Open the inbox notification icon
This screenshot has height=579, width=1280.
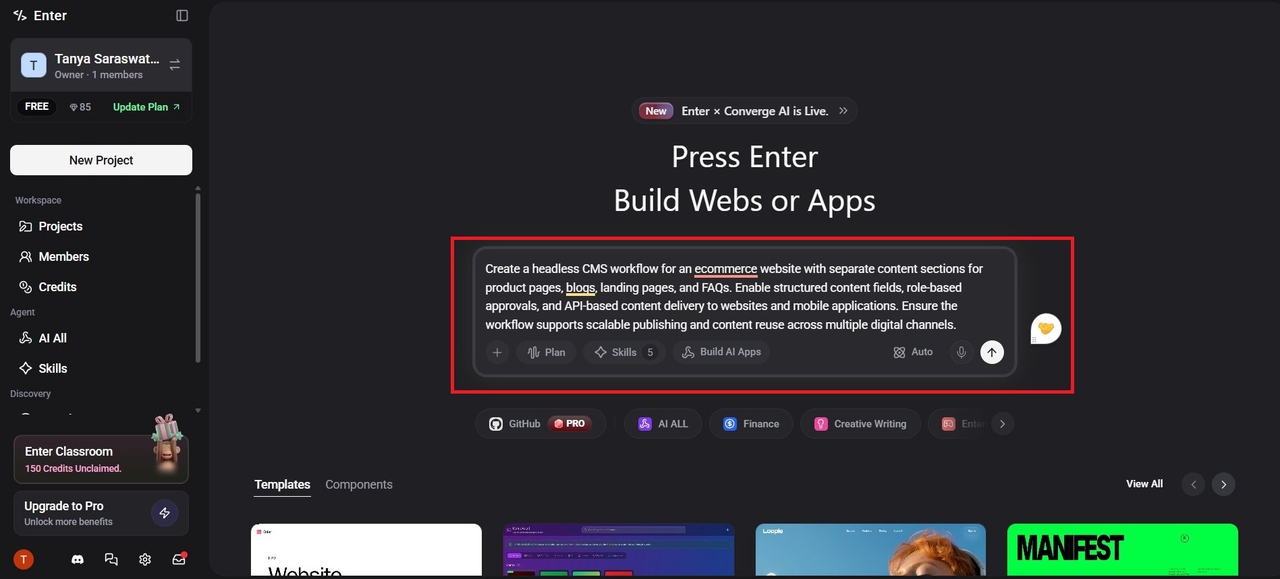179,559
